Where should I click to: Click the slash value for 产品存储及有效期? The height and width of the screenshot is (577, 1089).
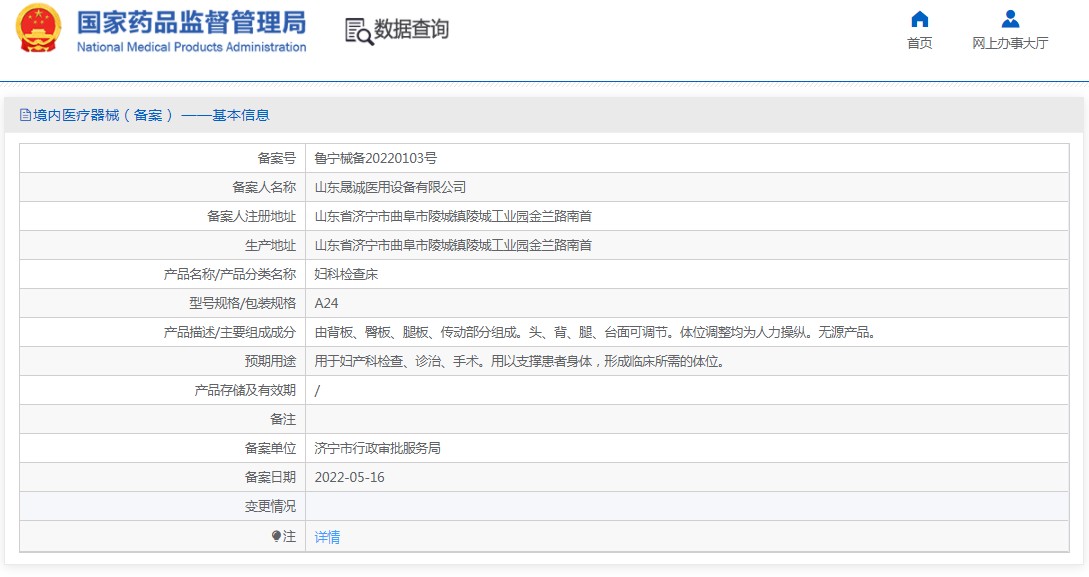click(317, 391)
